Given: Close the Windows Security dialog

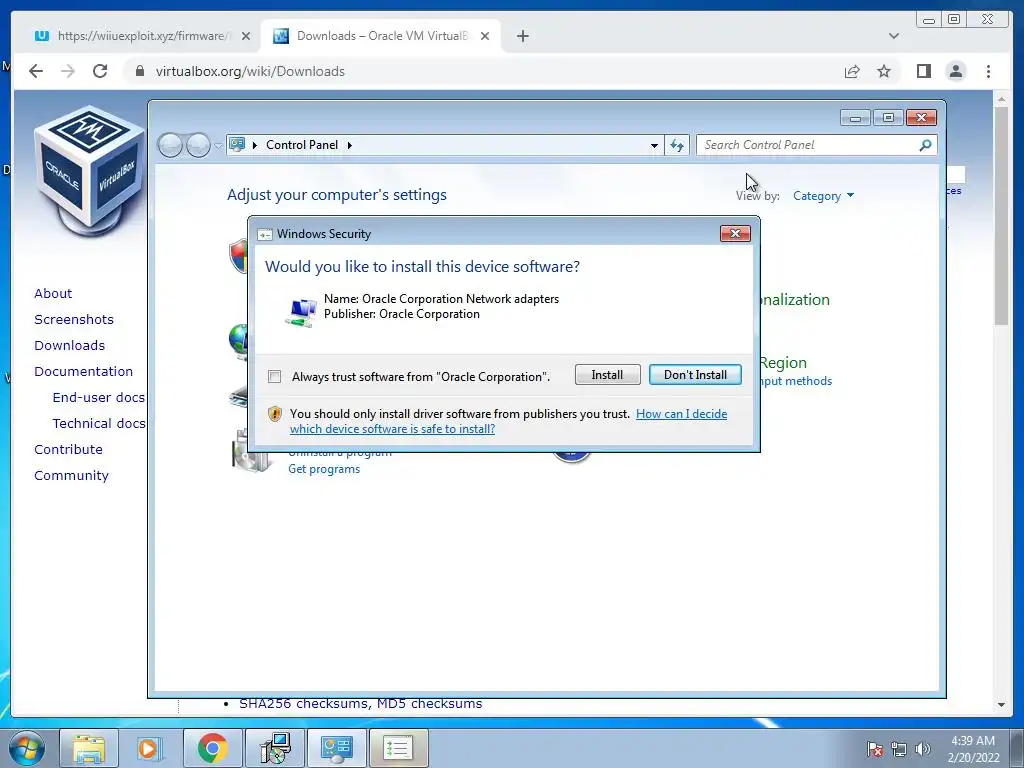Looking at the screenshot, I should pos(735,233).
